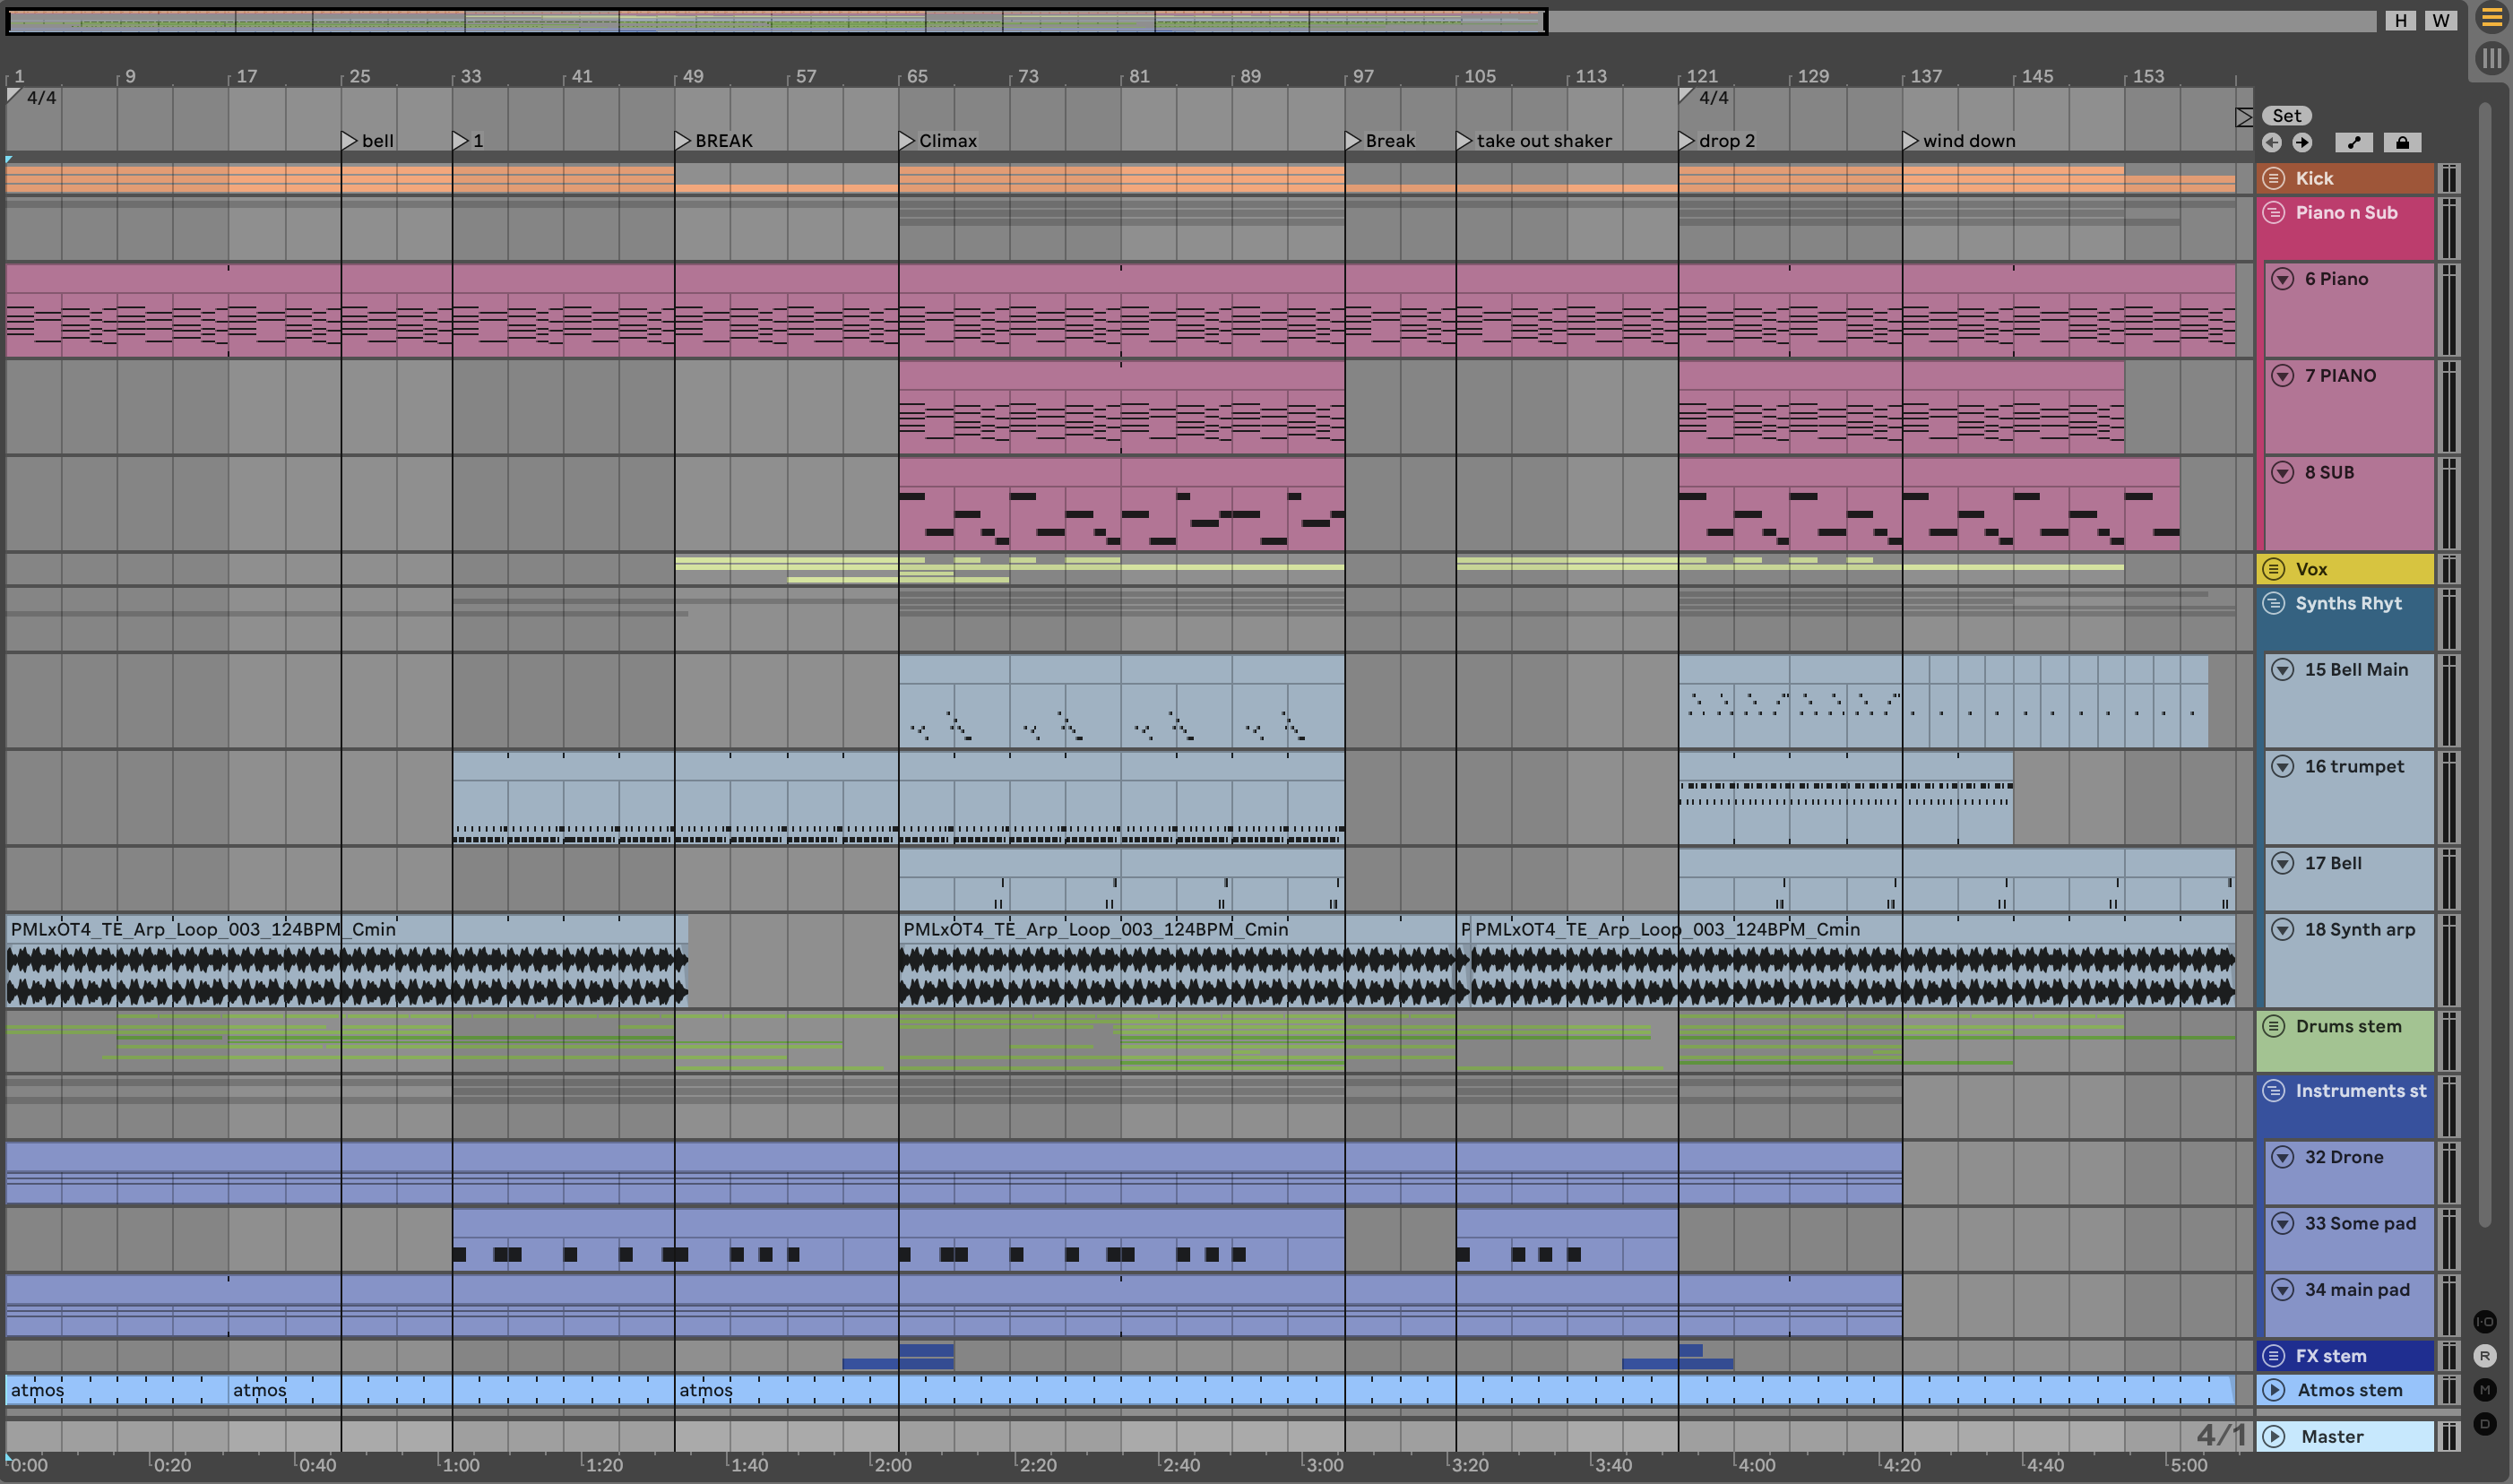Jump to next locator with right arrow

2302,143
